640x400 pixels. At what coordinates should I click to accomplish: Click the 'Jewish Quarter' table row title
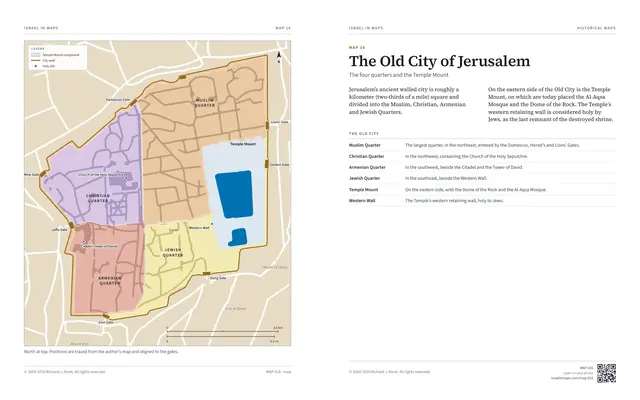click(x=364, y=178)
